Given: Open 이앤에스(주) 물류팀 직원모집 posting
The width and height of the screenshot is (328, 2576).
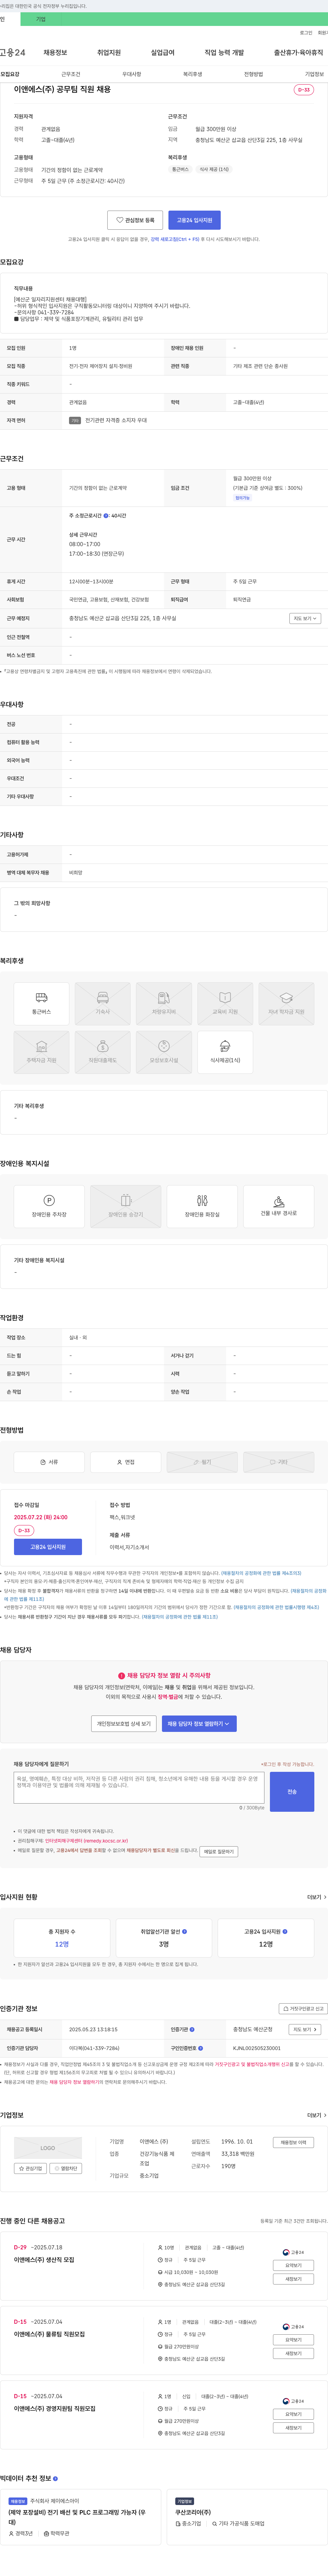Looking at the screenshot, I should (x=49, y=2334).
